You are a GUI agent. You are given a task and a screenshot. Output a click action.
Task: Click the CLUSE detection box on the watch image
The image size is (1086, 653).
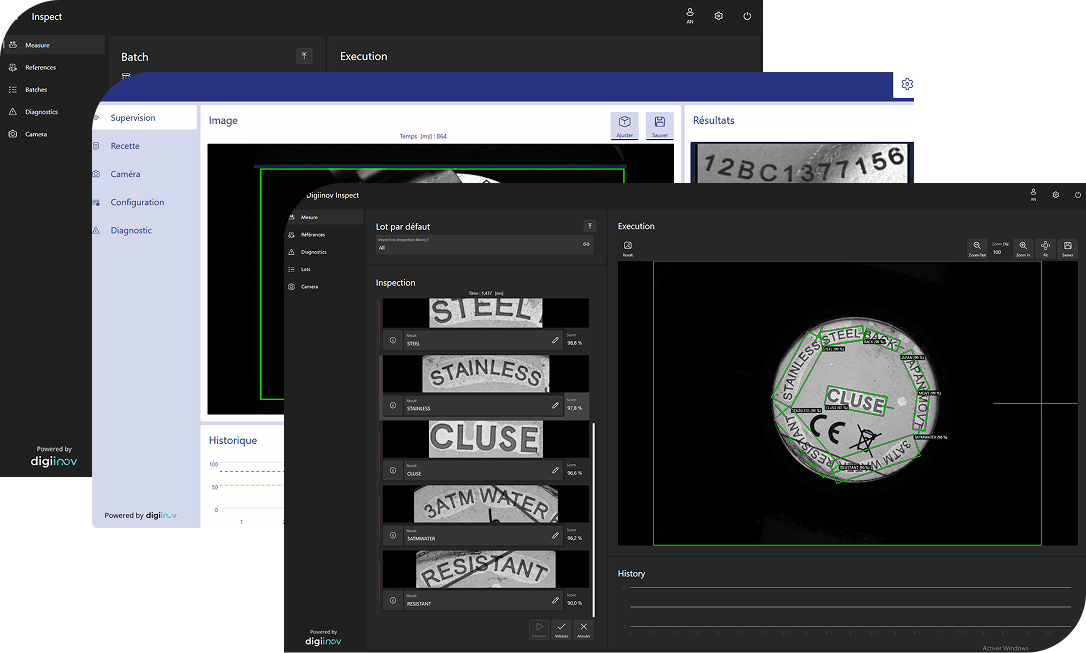coord(856,400)
